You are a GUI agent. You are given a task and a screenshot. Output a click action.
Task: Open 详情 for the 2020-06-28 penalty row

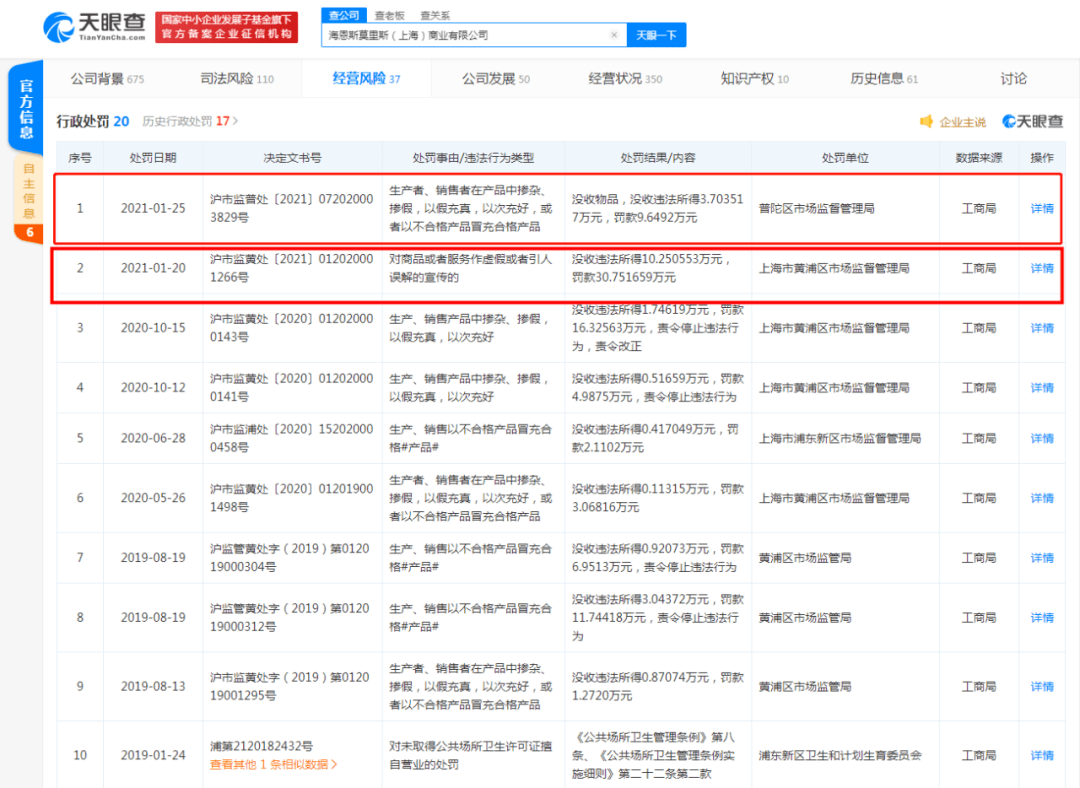pos(1041,438)
